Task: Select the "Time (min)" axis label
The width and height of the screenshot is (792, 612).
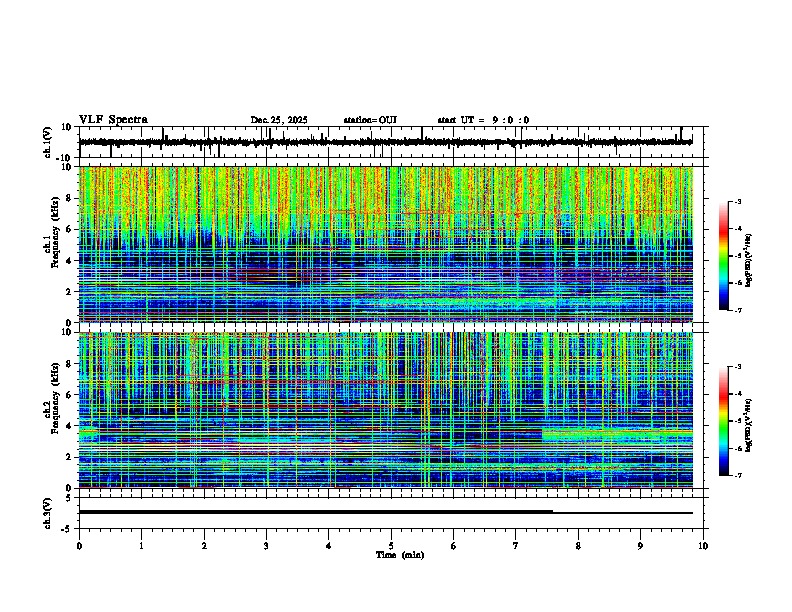Action: (x=400, y=555)
